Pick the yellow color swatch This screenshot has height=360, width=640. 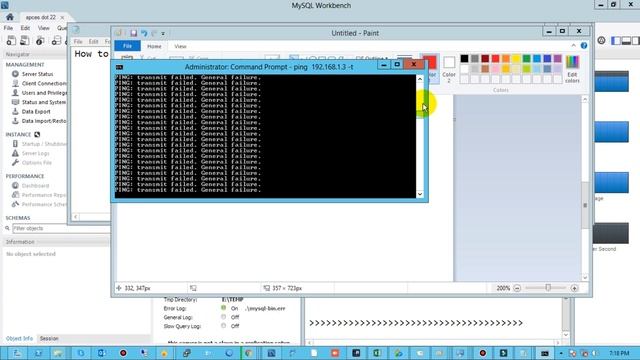point(516,58)
